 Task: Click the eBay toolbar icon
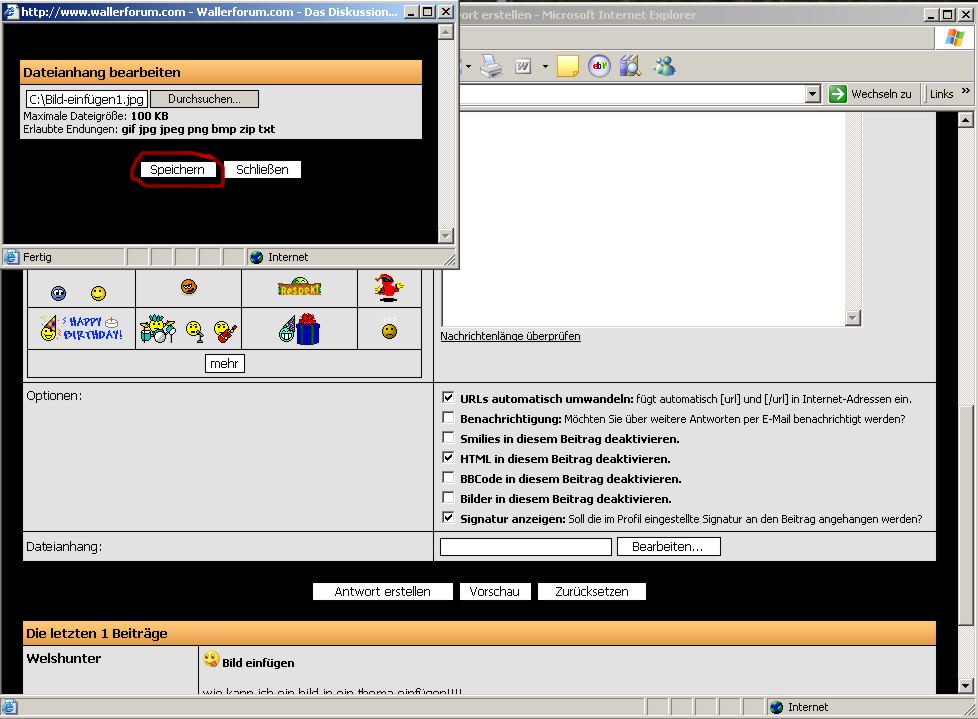(x=599, y=67)
